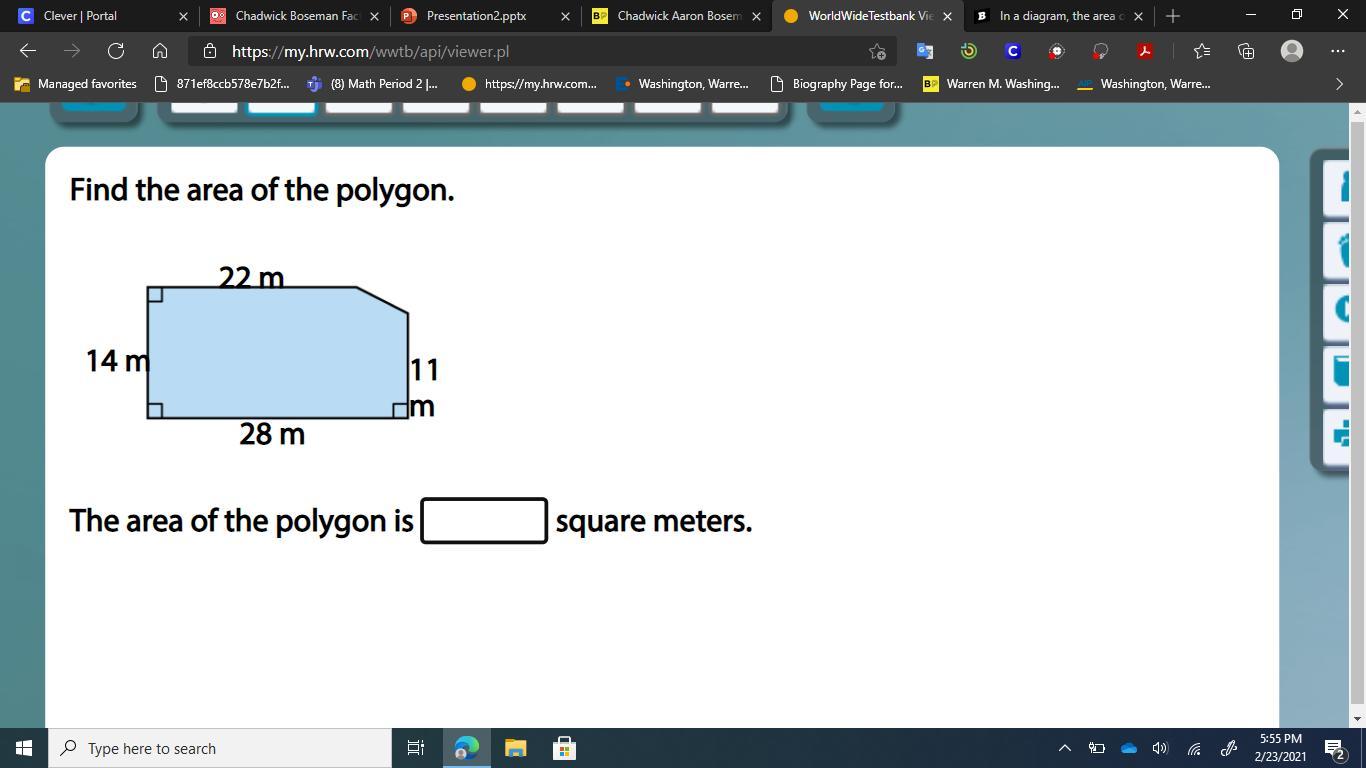Open File Explorer from the taskbar

515,748
